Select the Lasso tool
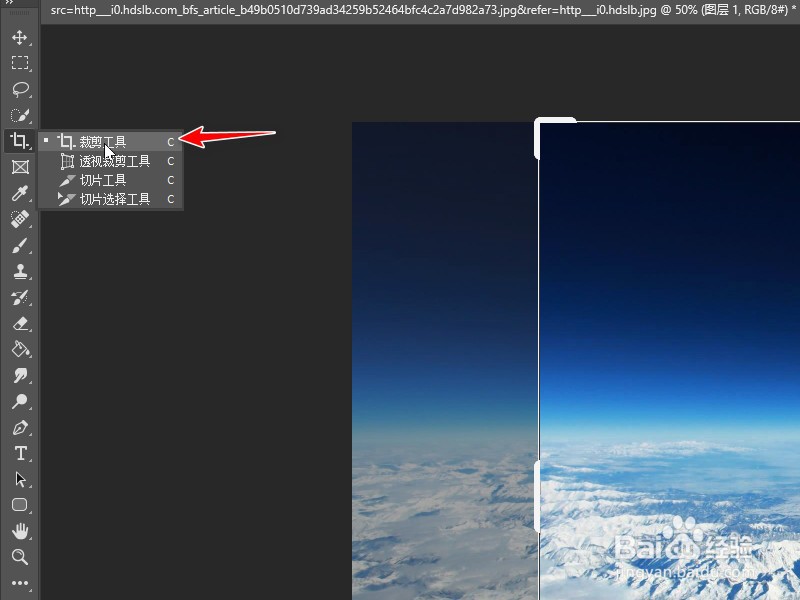800x600 pixels. click(20, 89)
